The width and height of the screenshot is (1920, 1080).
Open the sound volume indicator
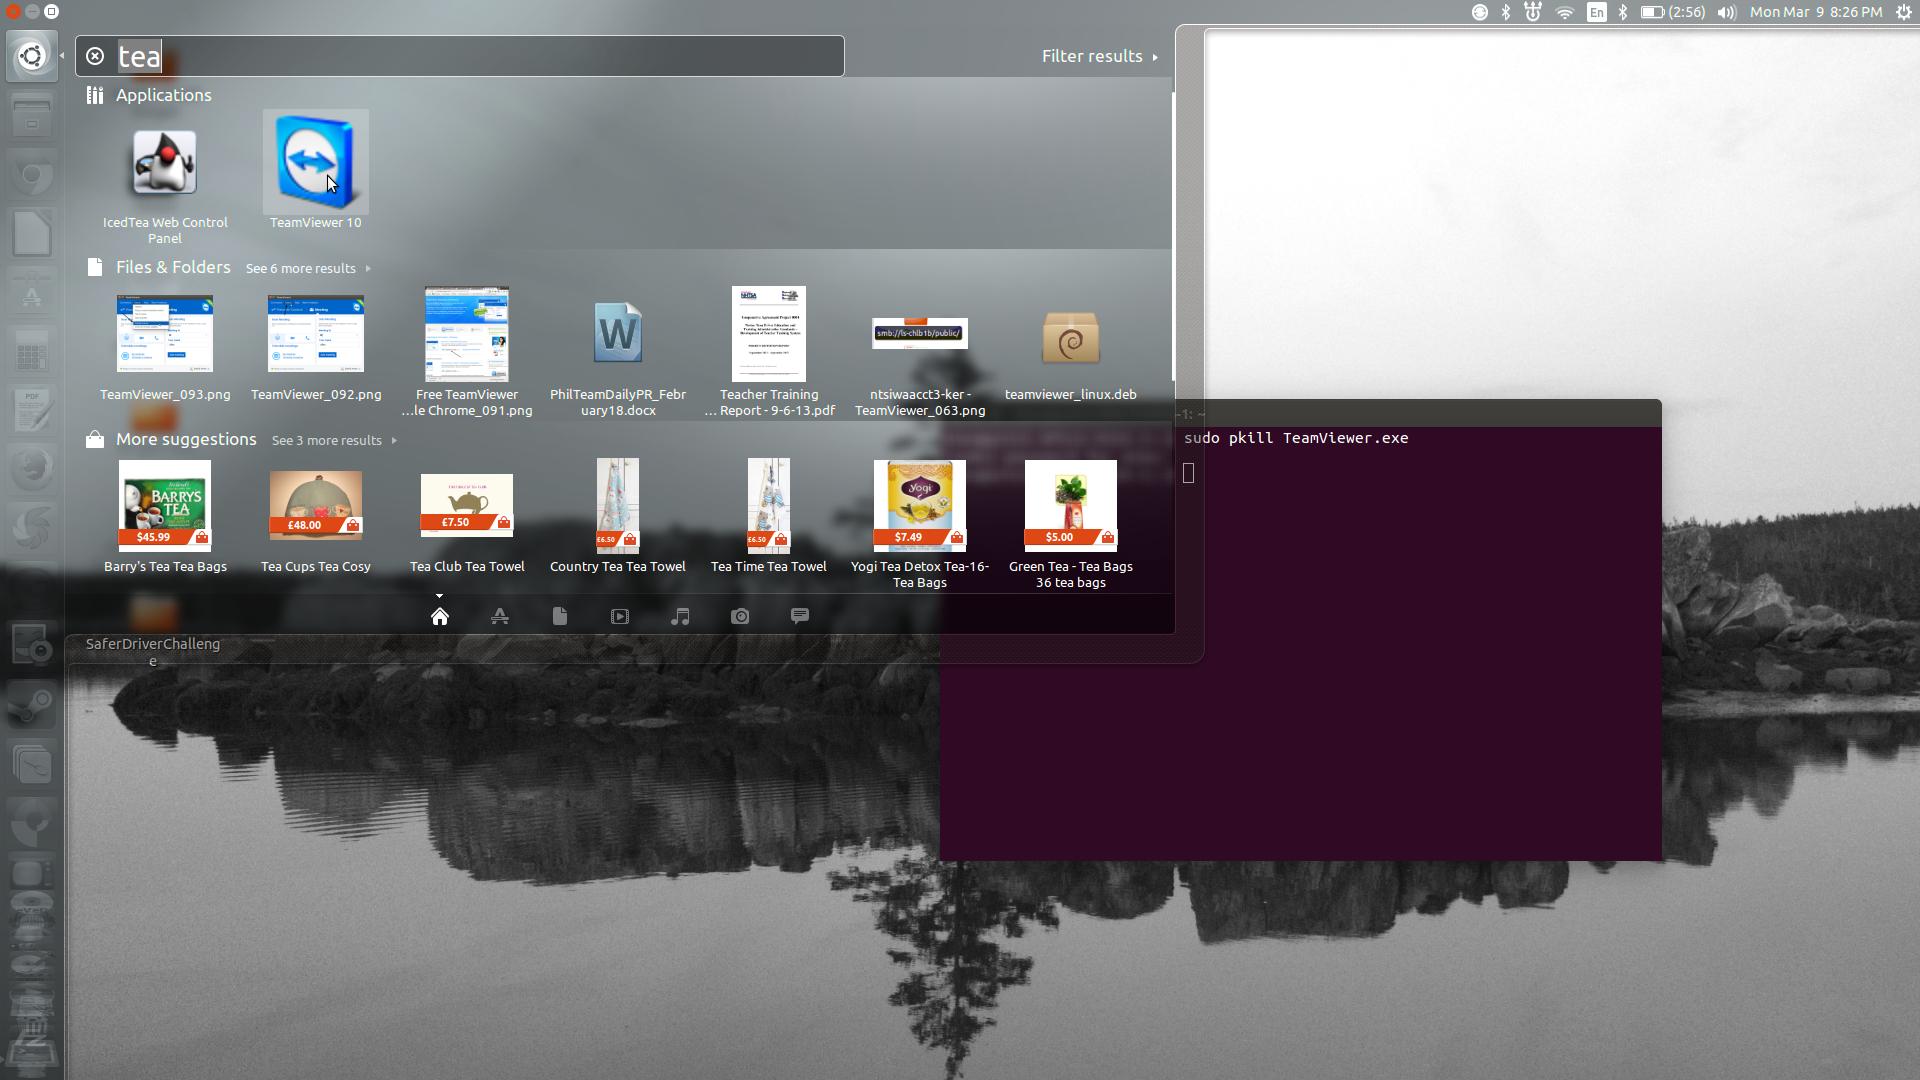pyautogui.click(x=1727, y=12)
